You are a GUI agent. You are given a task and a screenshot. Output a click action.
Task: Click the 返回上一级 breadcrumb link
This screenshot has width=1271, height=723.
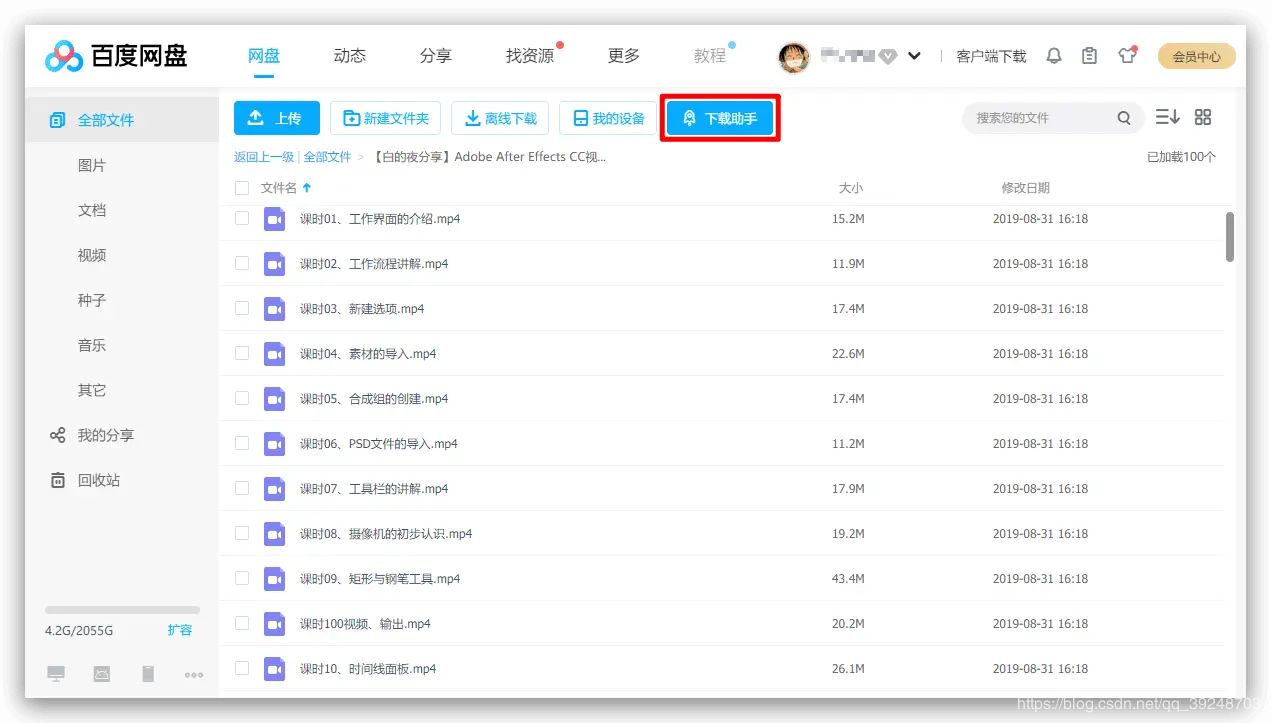(264, 157)
